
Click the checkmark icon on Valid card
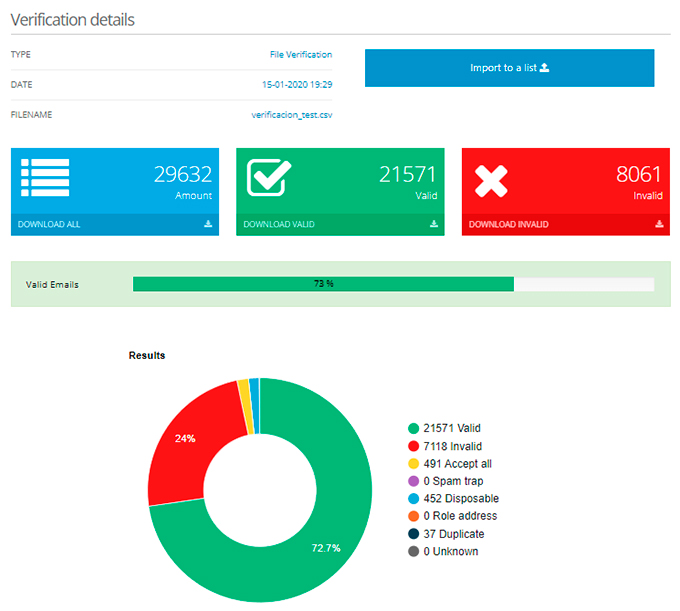(x=269, y=178)
